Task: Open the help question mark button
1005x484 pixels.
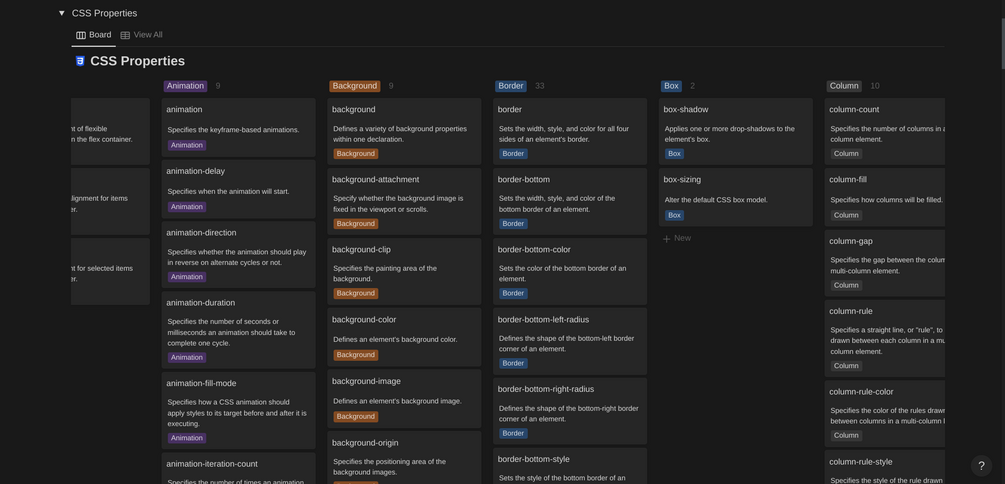Action: [981, 465]
